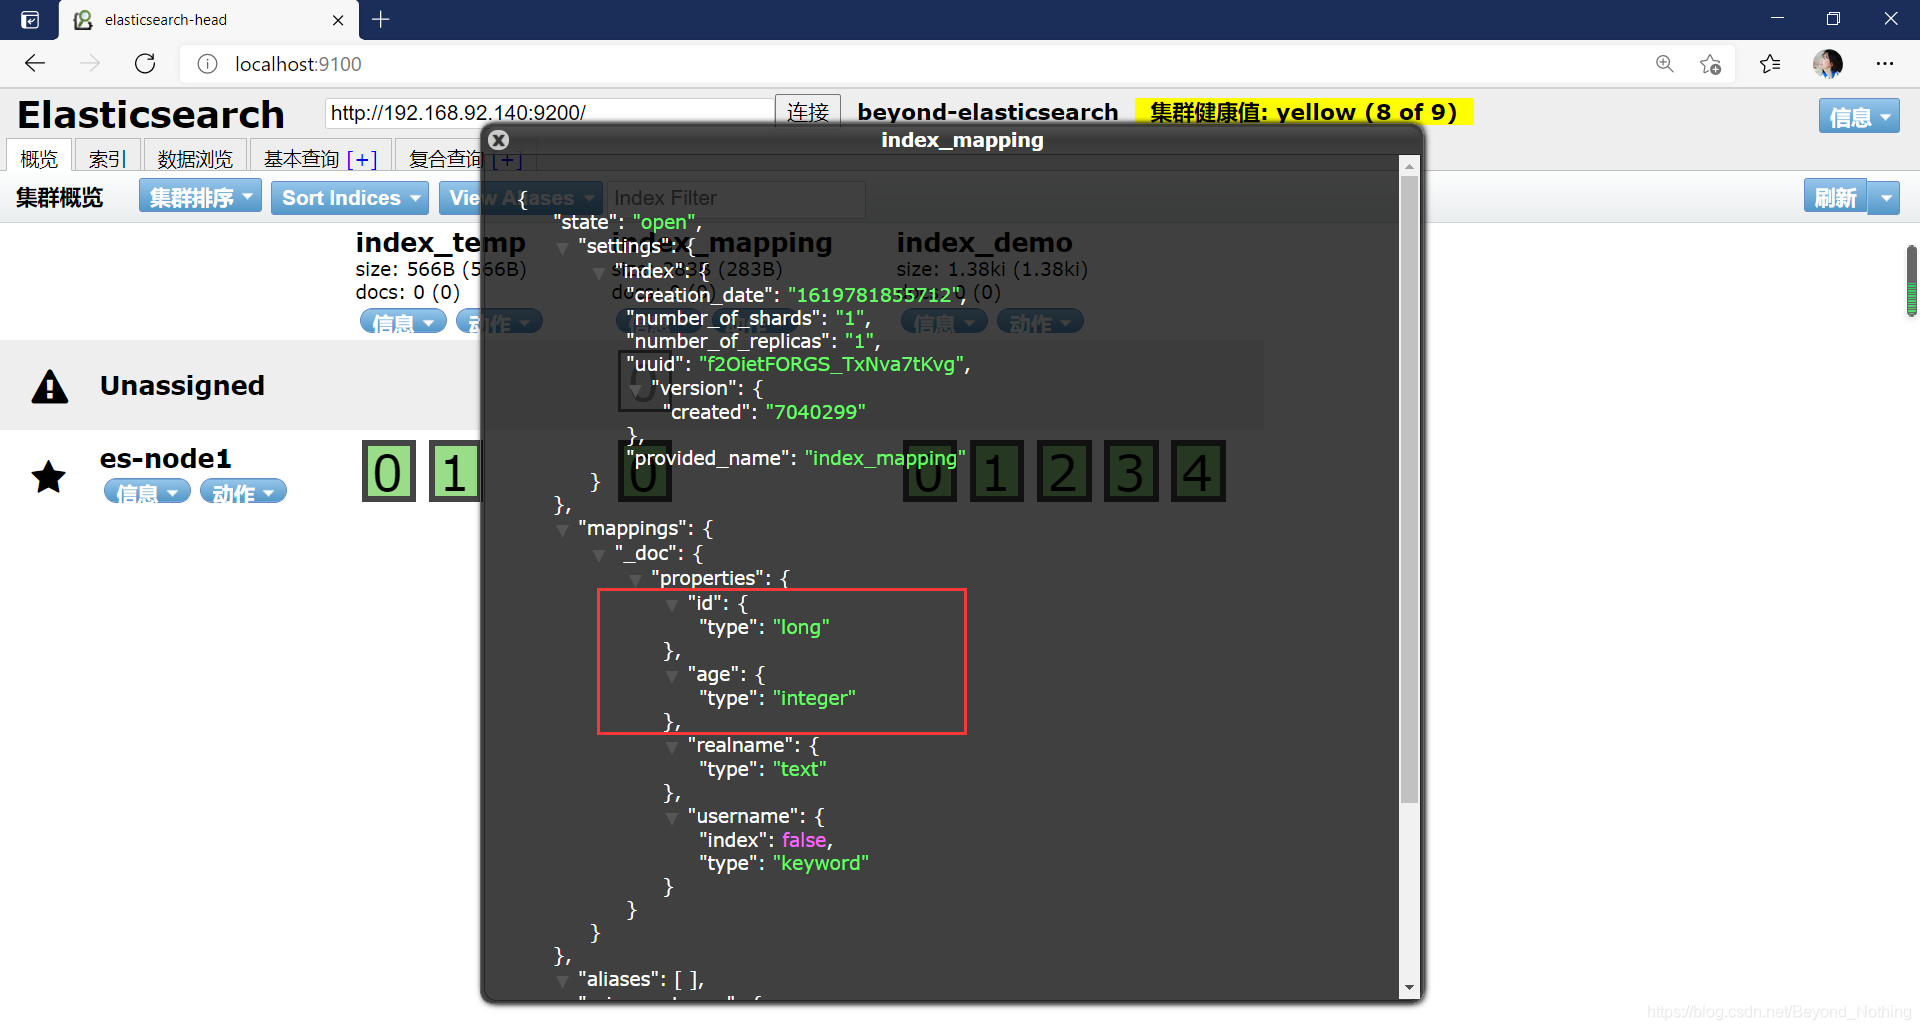Add this page to favorites
Viewport: 1920px width, 1030px height.
(x=1711, y=64)
